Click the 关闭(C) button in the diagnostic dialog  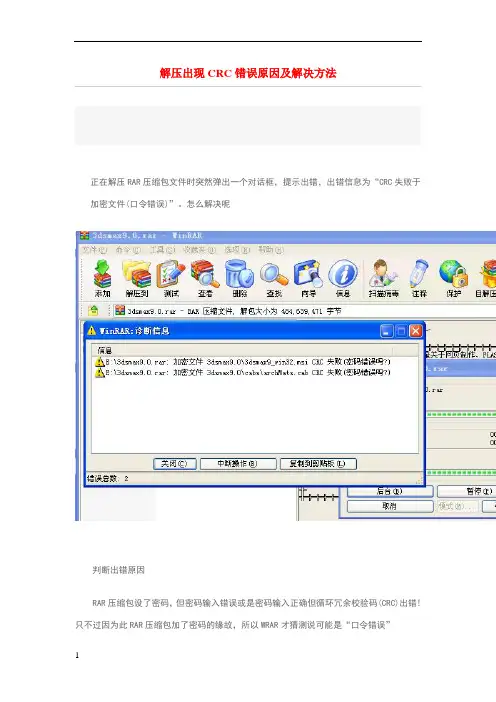pos(175,464)
